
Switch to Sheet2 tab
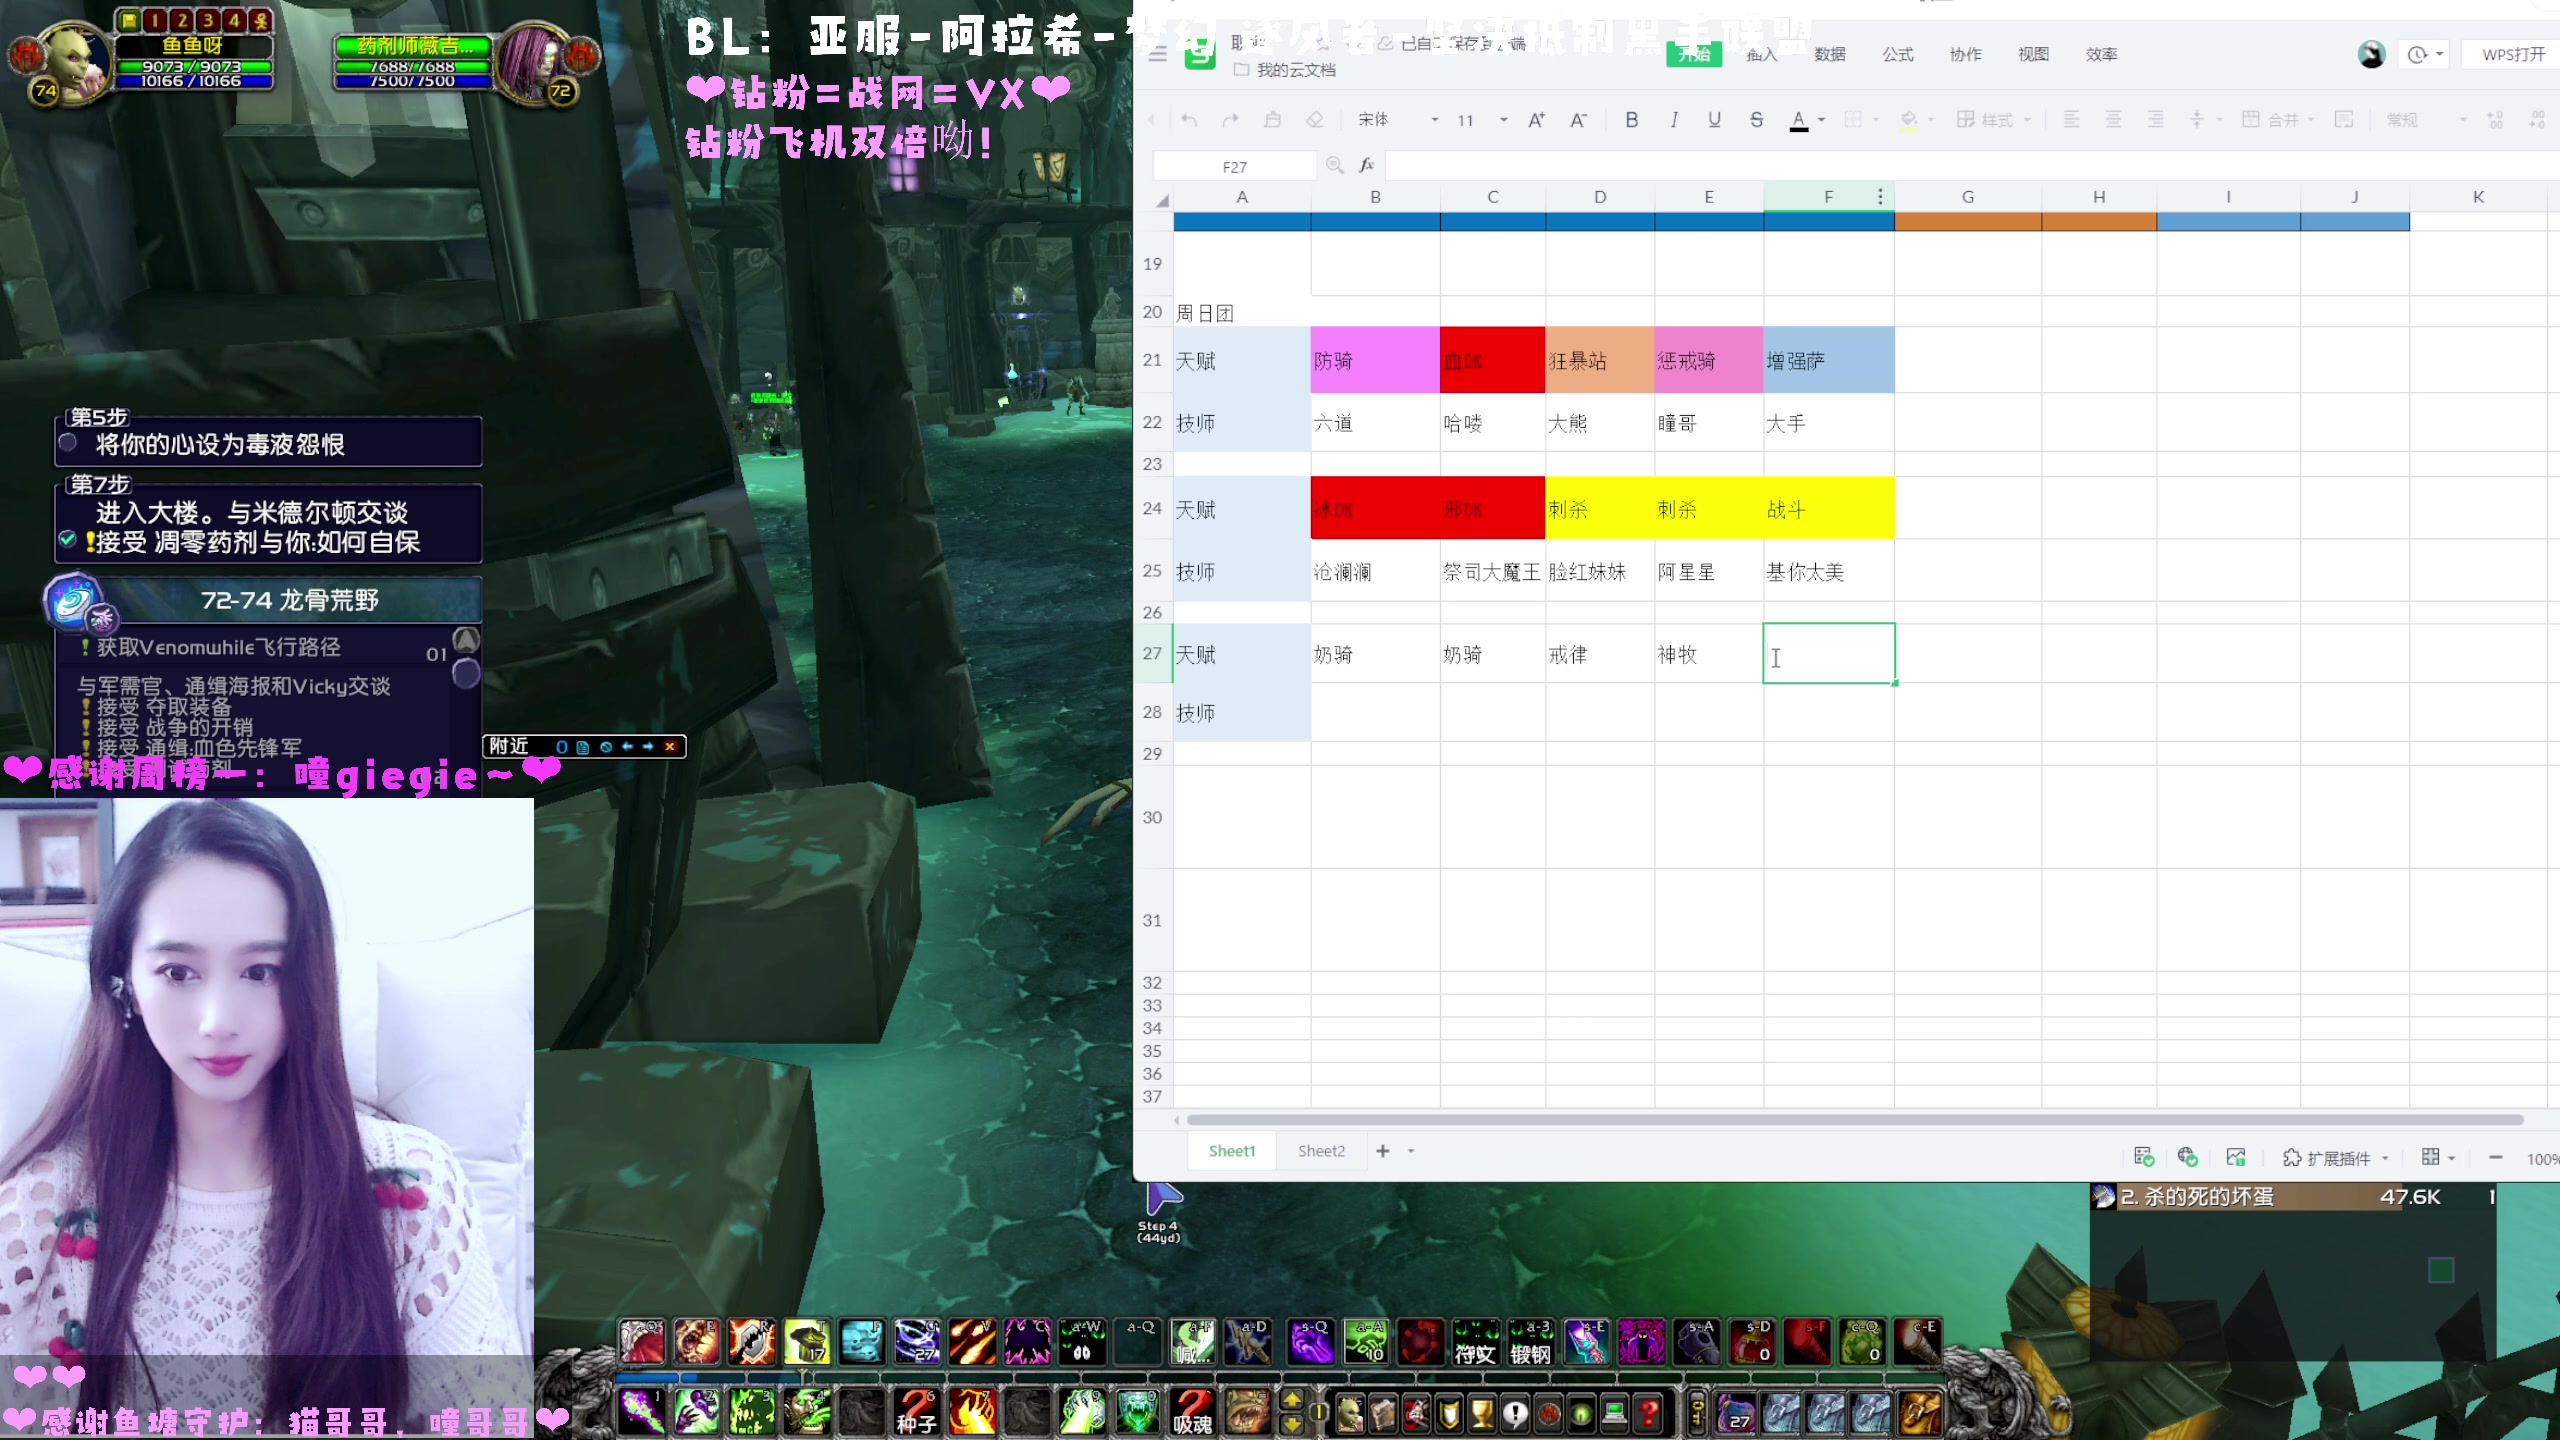click(x=1321, y=1151)
